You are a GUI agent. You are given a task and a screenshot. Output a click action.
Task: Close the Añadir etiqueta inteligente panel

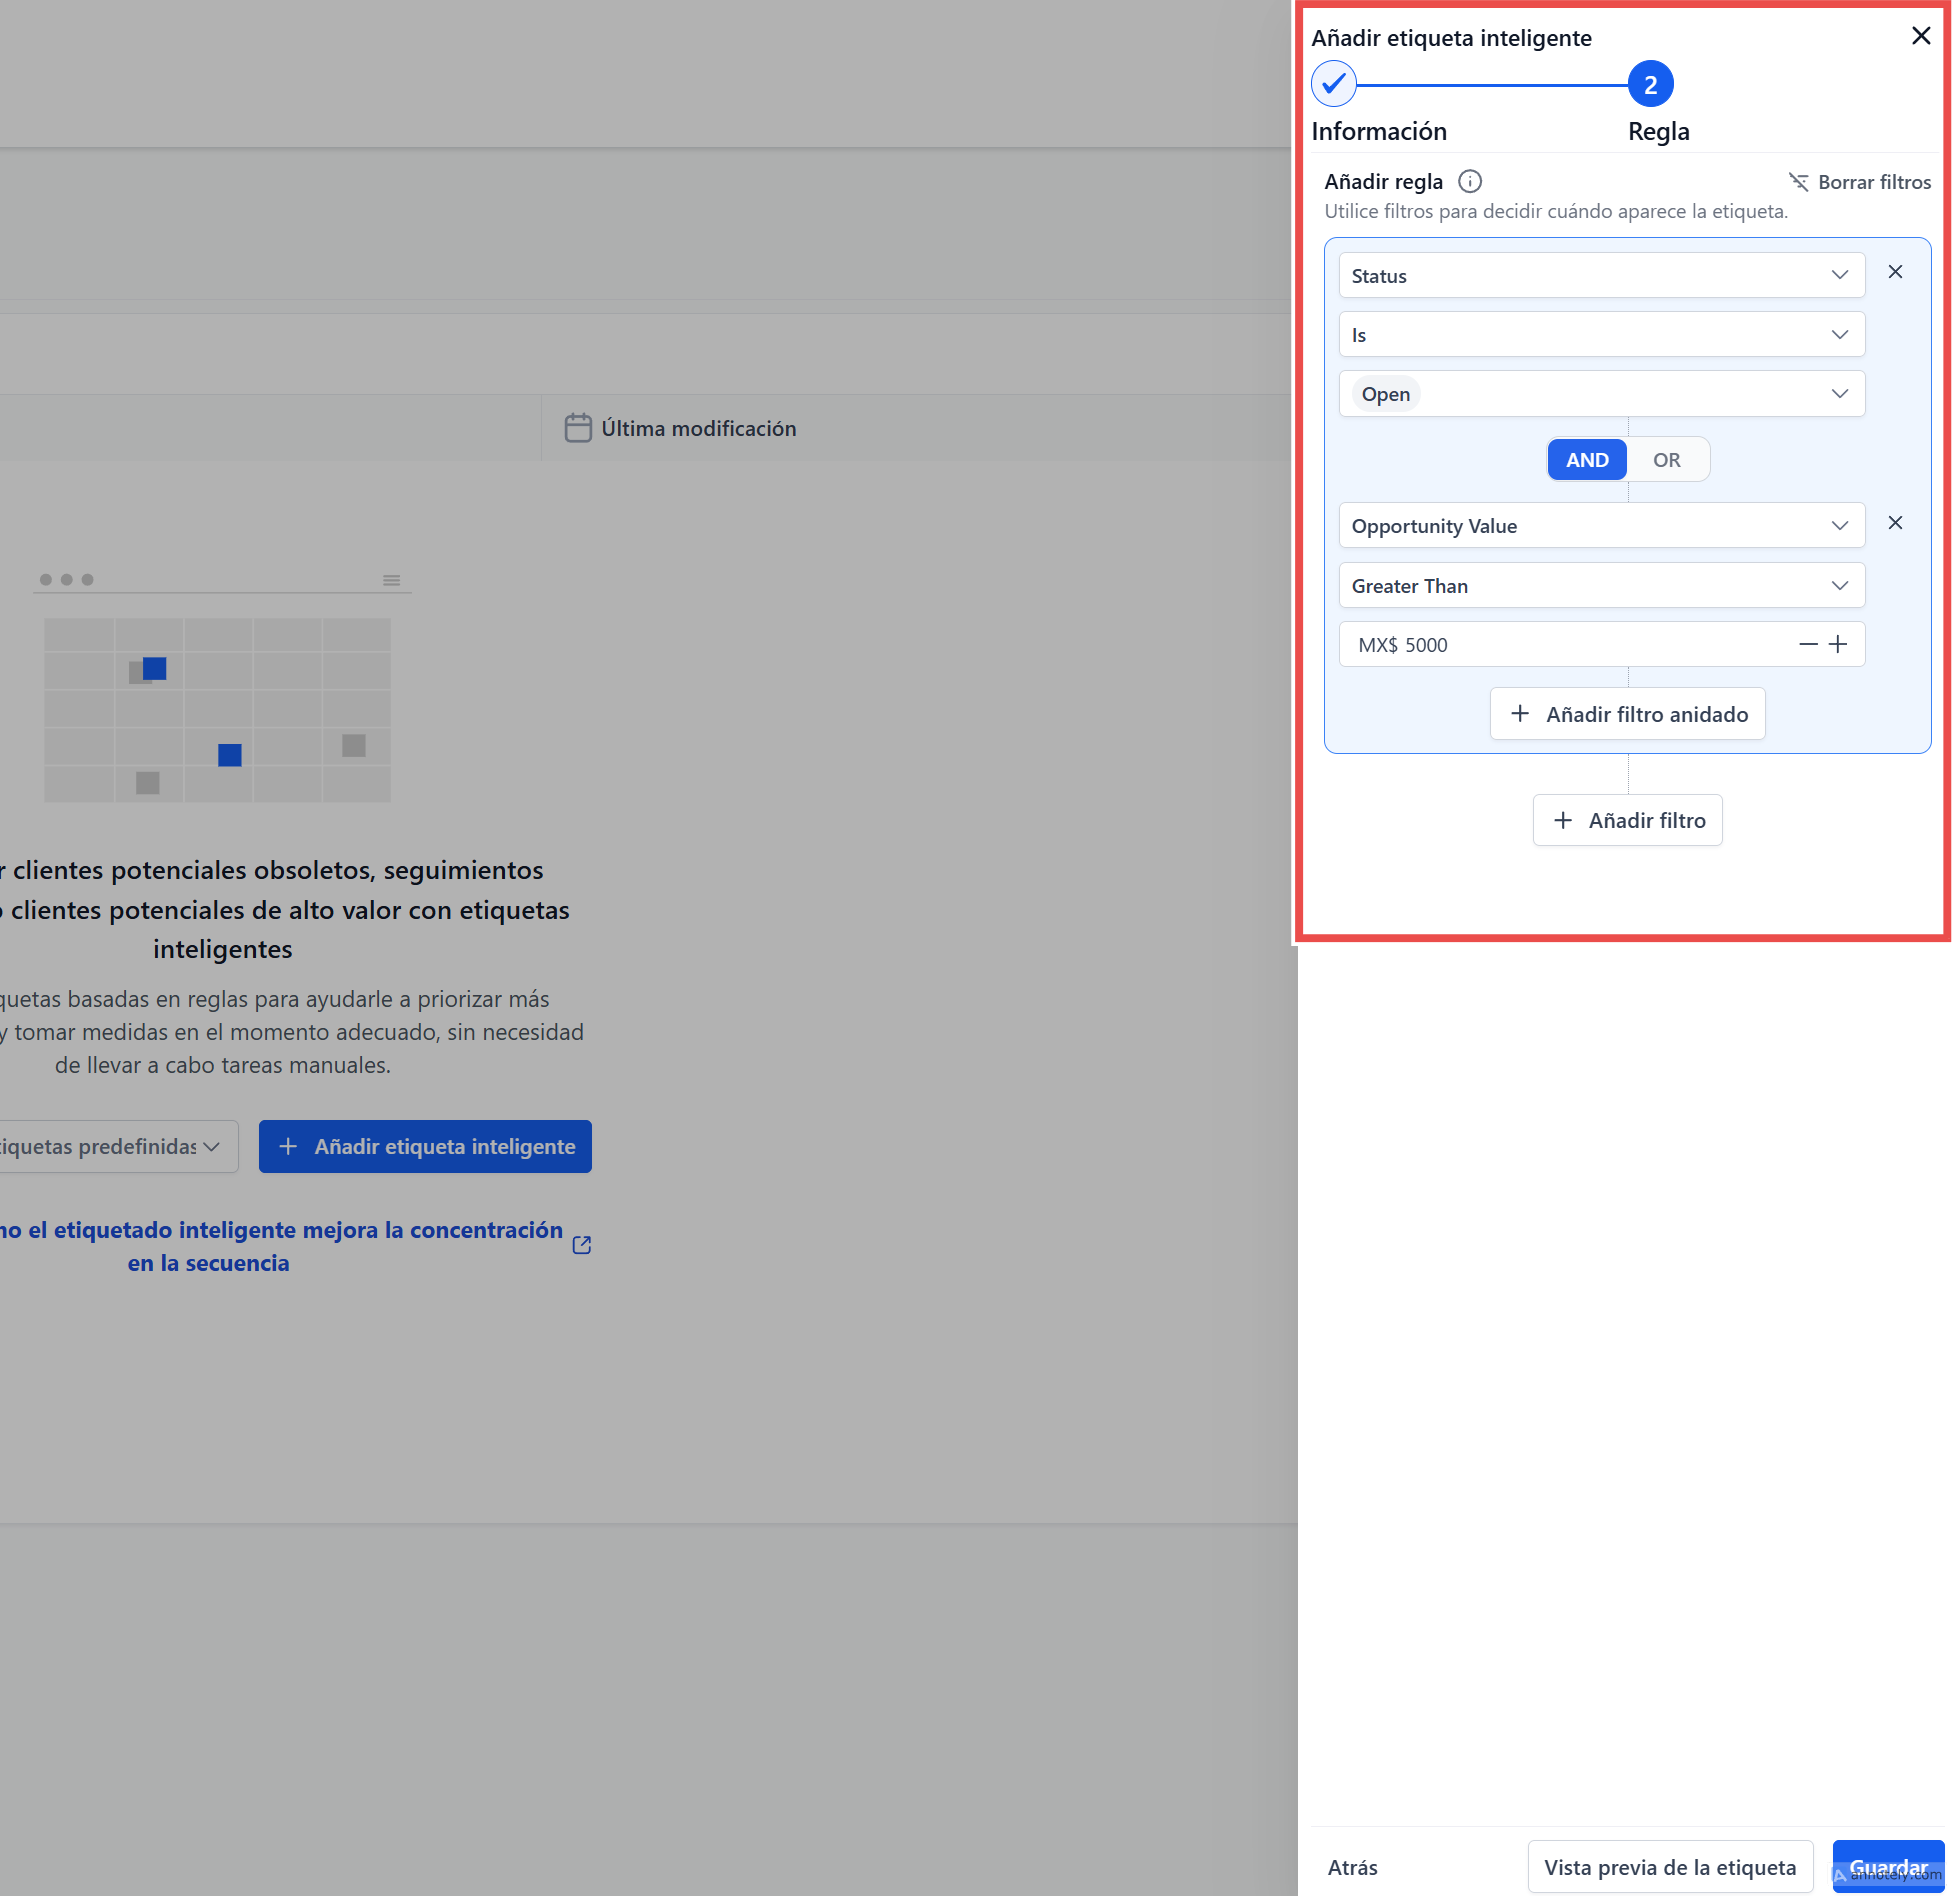pos(1920,36)
